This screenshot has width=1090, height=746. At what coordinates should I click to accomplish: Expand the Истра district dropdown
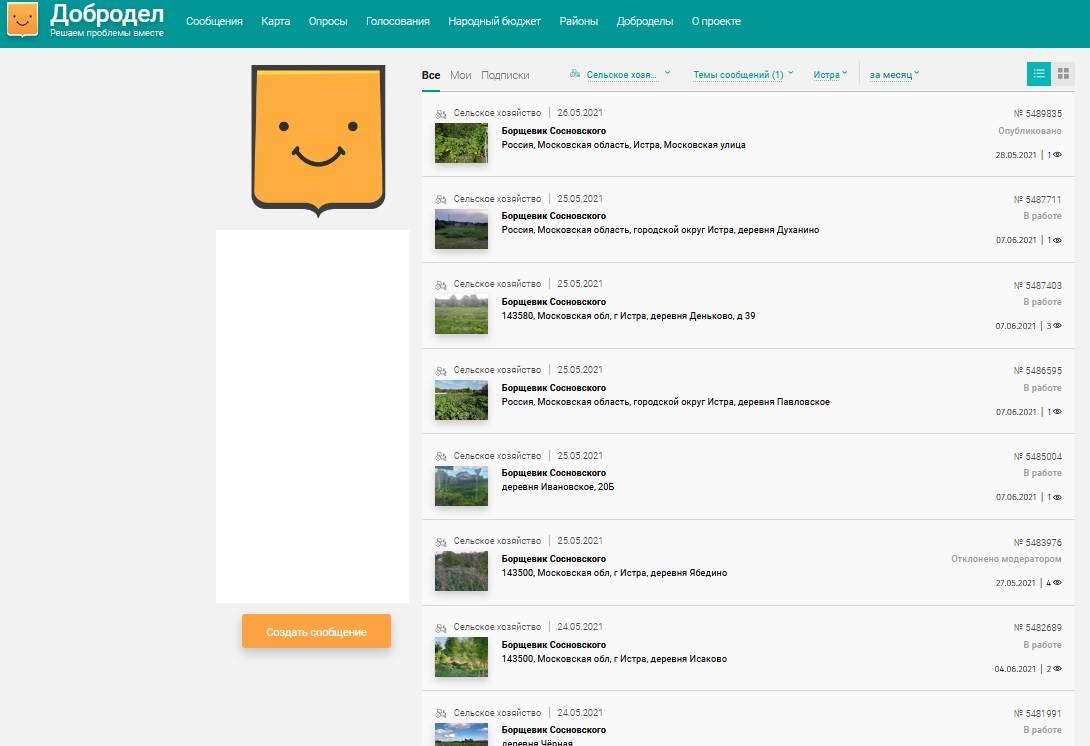pyautogui.click(x=830, y=75)
